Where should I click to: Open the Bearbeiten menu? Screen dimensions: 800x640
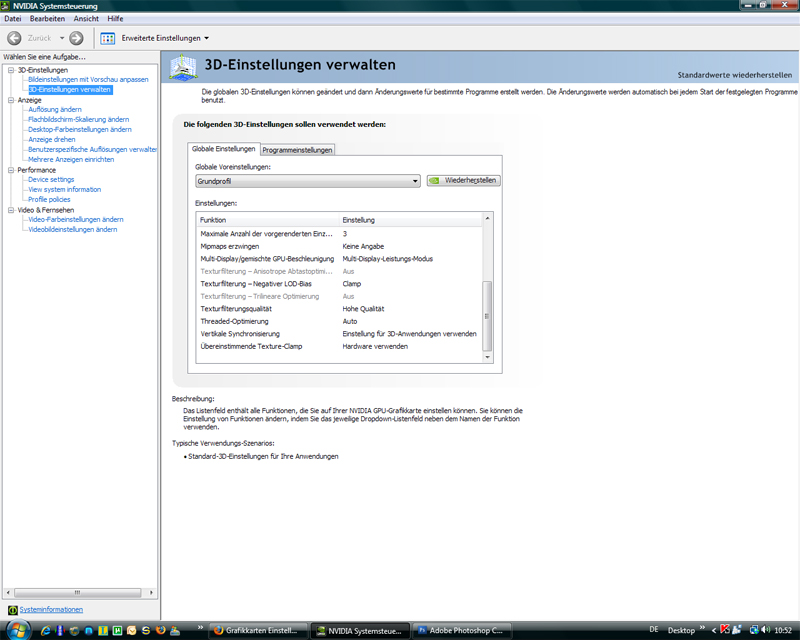(47, 19)
